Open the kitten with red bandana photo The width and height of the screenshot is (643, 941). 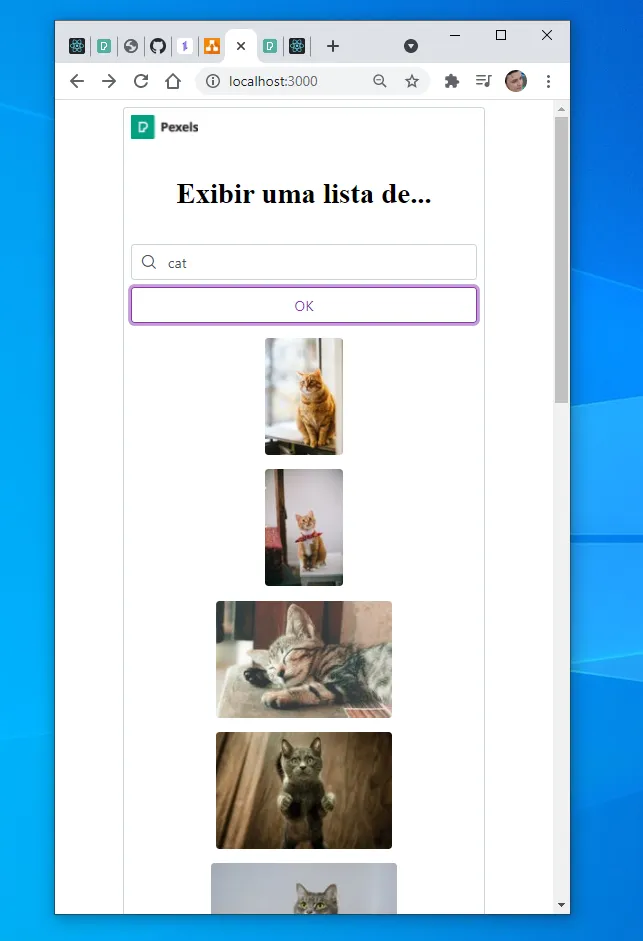point(304,528)
